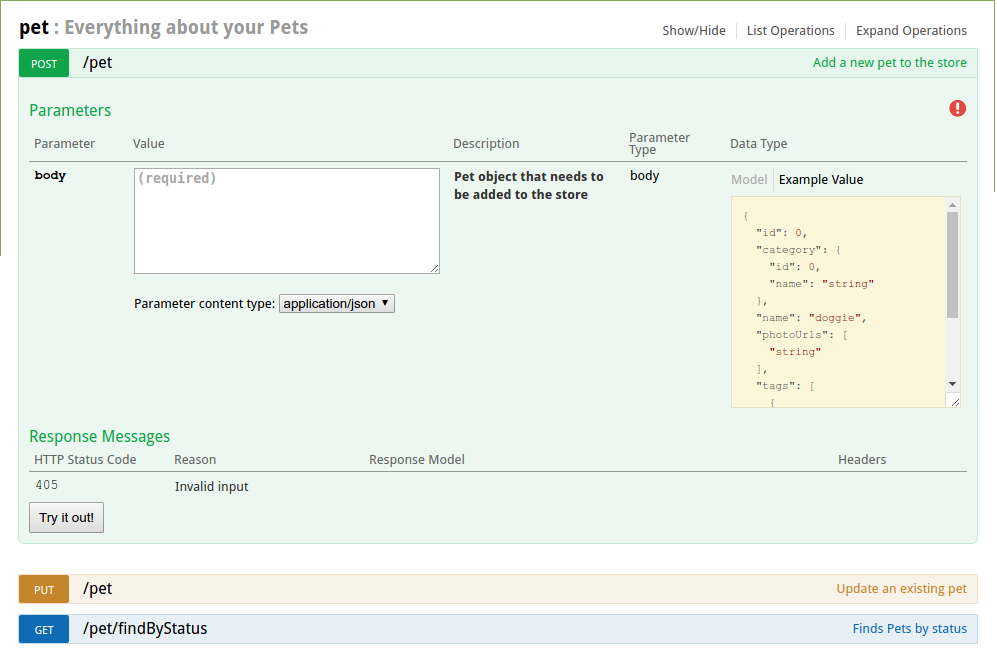Click the example box resize handle
This screenshot has width=997, height=652.
(x=954, y=401)
